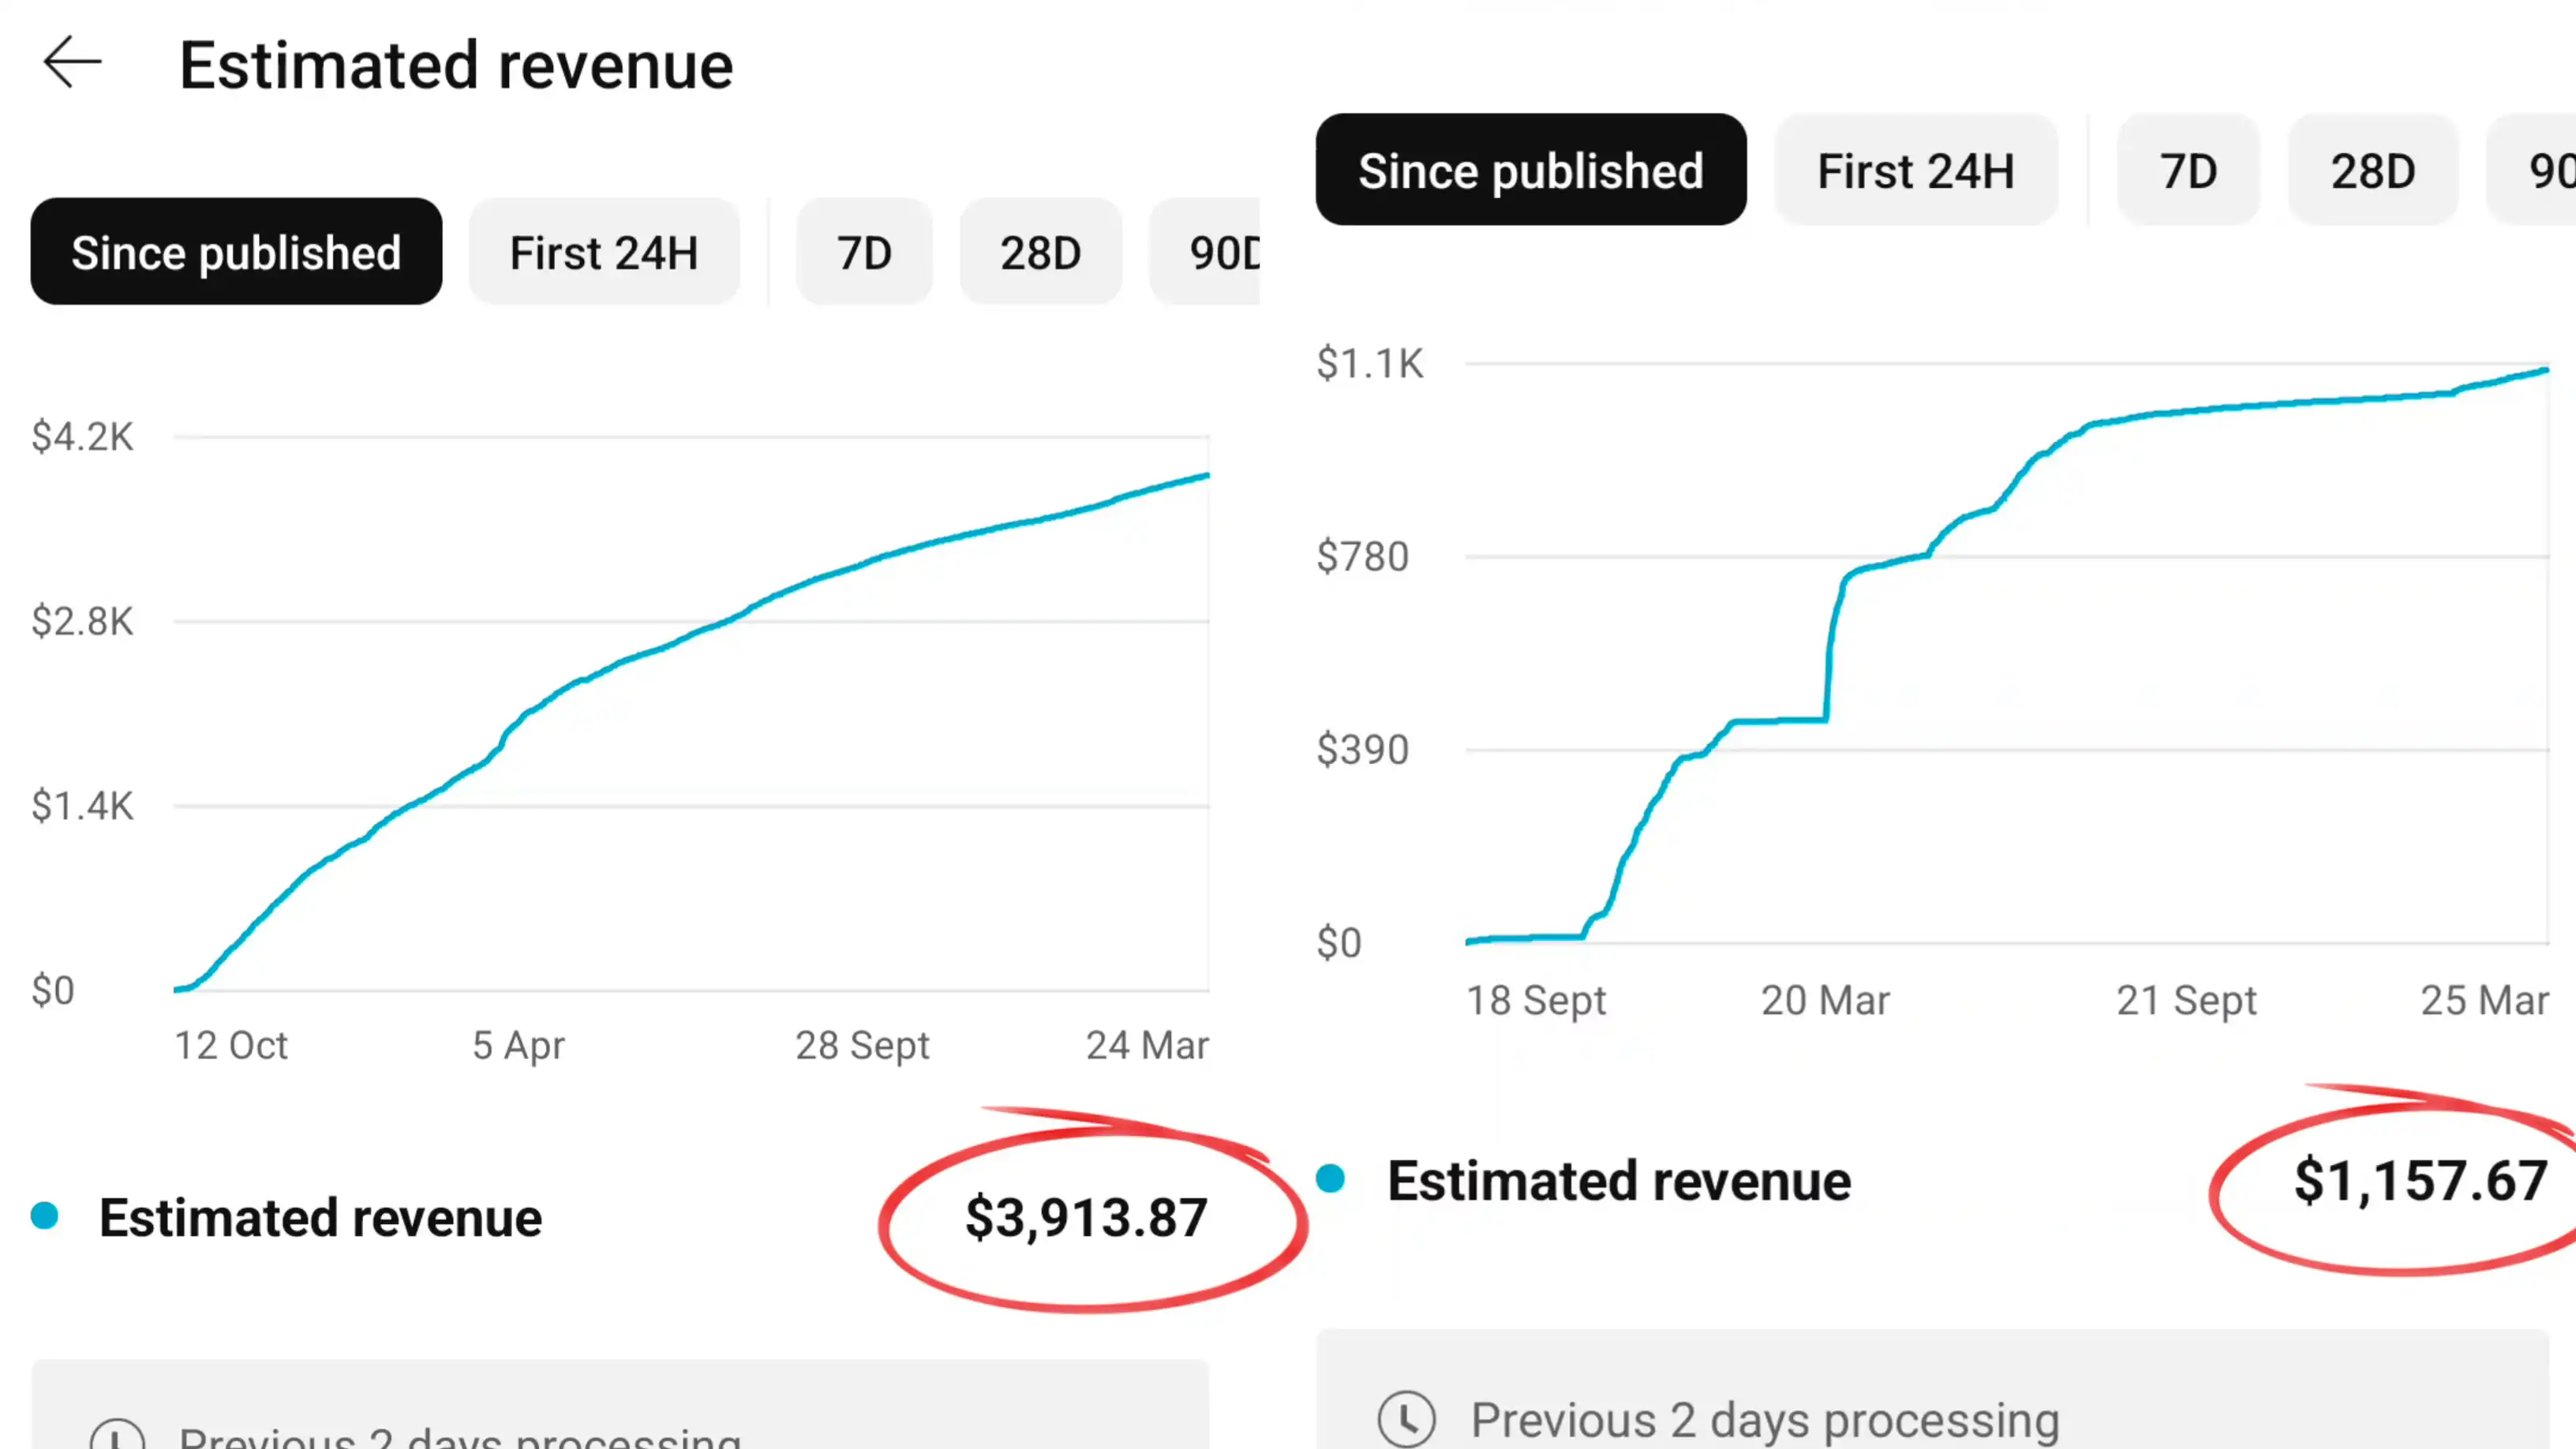Choose right panel 7D range
2576x1449 pixels.
point(2188,170)
